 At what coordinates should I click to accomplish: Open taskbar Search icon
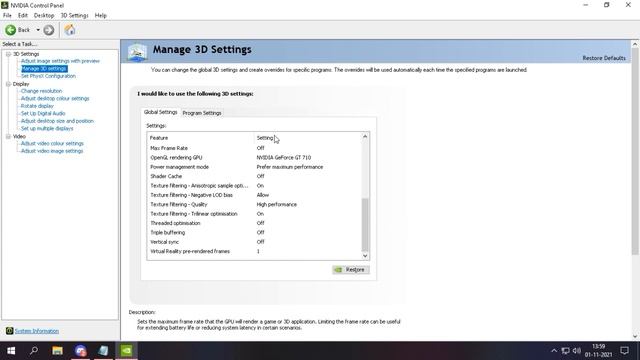[34, 351]
